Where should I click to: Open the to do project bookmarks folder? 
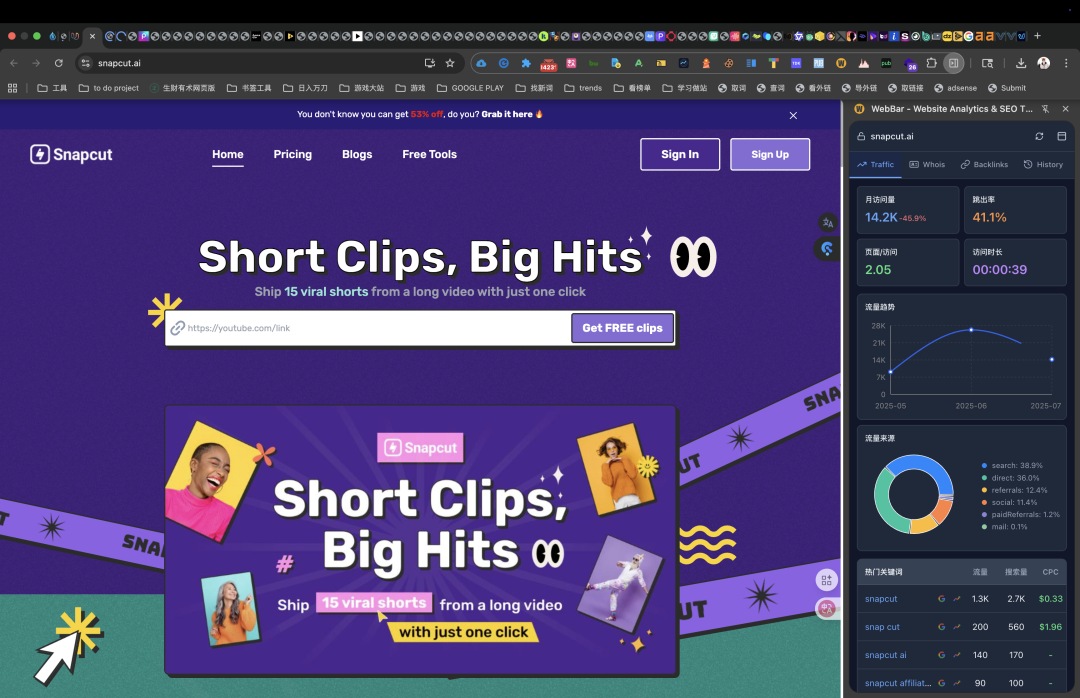click(x=109, y=88)
